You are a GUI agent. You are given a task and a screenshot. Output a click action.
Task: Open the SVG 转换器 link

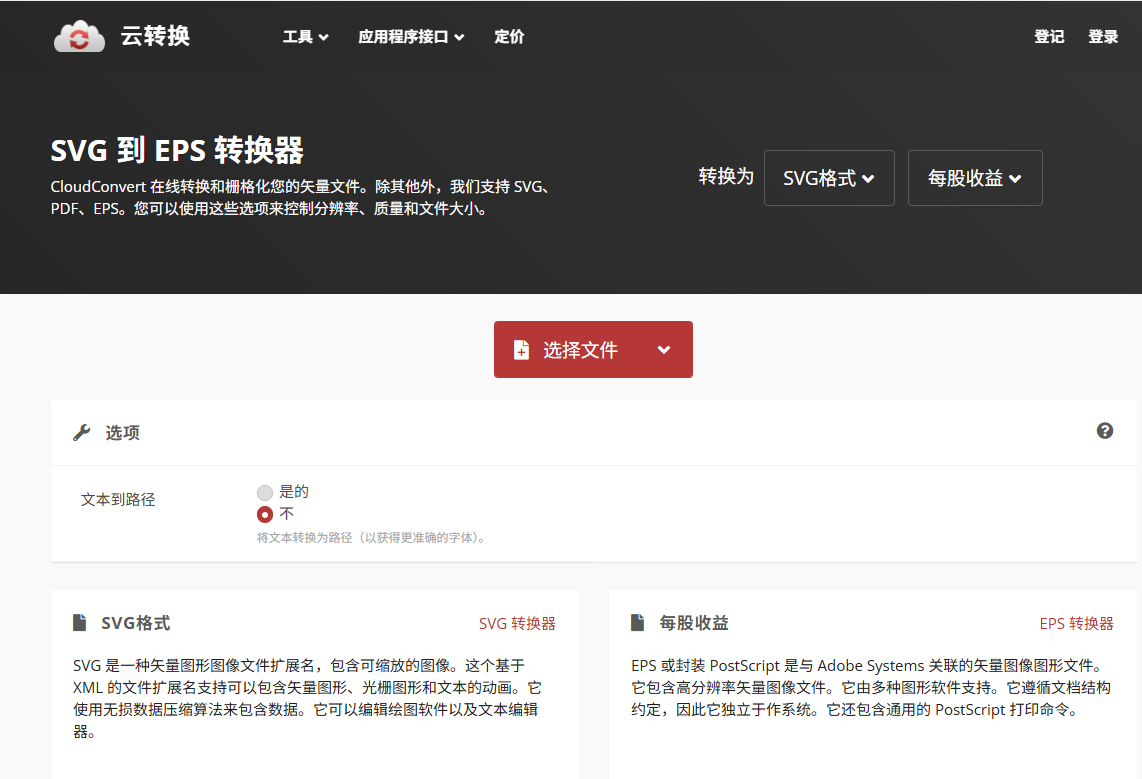(517, 623)
